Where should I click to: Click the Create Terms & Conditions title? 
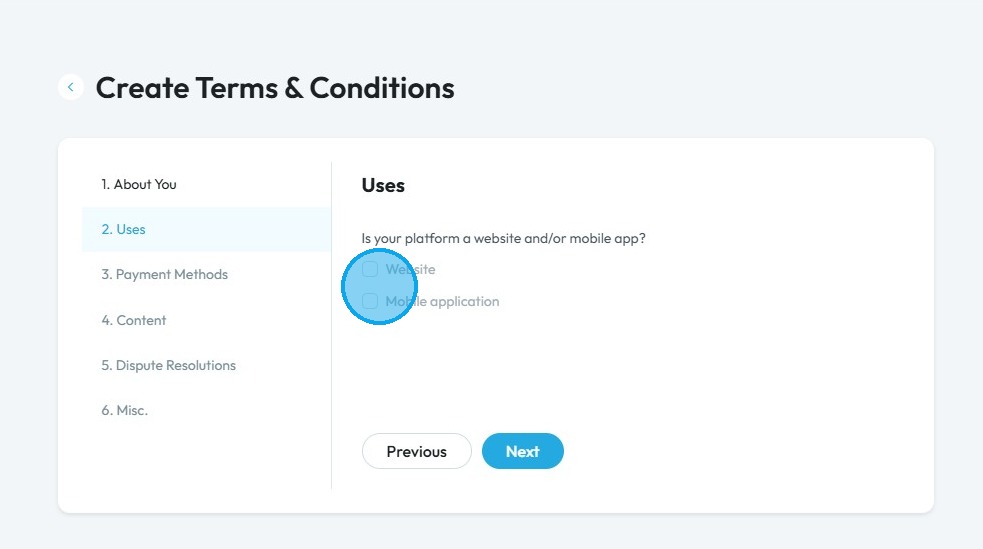coord(275,88)
